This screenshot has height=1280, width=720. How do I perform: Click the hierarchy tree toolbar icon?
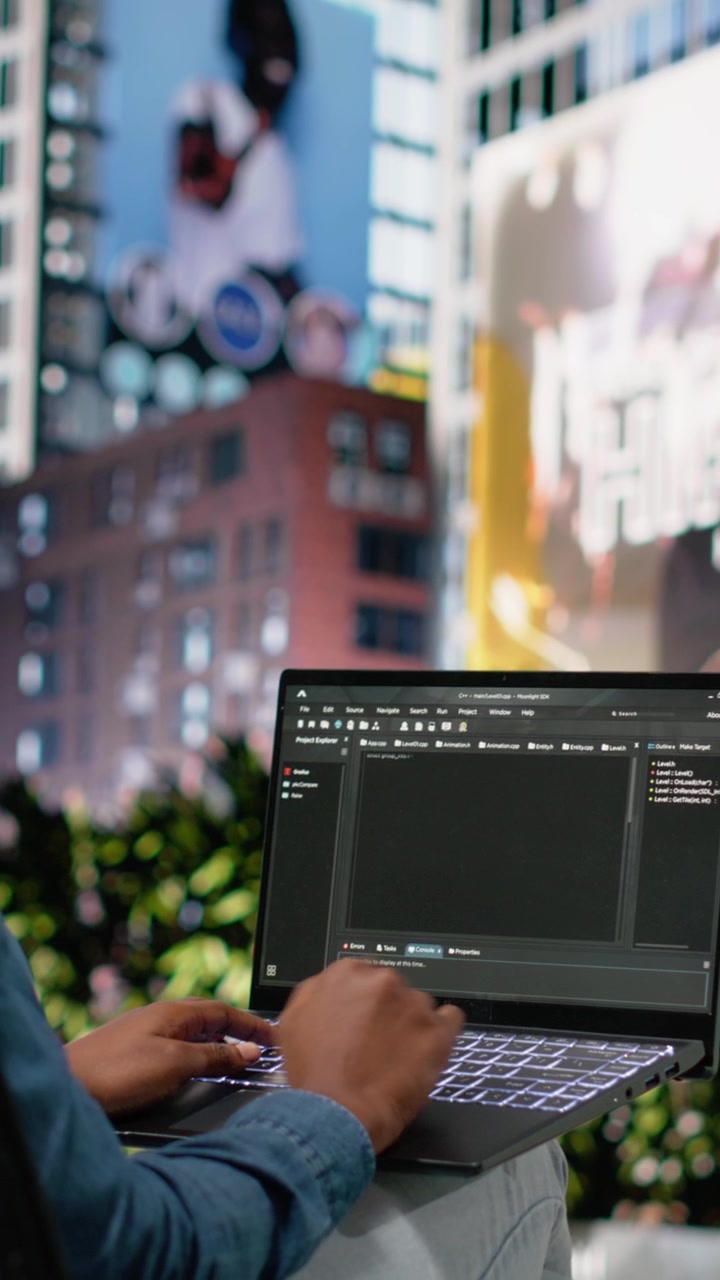(376, 725)
